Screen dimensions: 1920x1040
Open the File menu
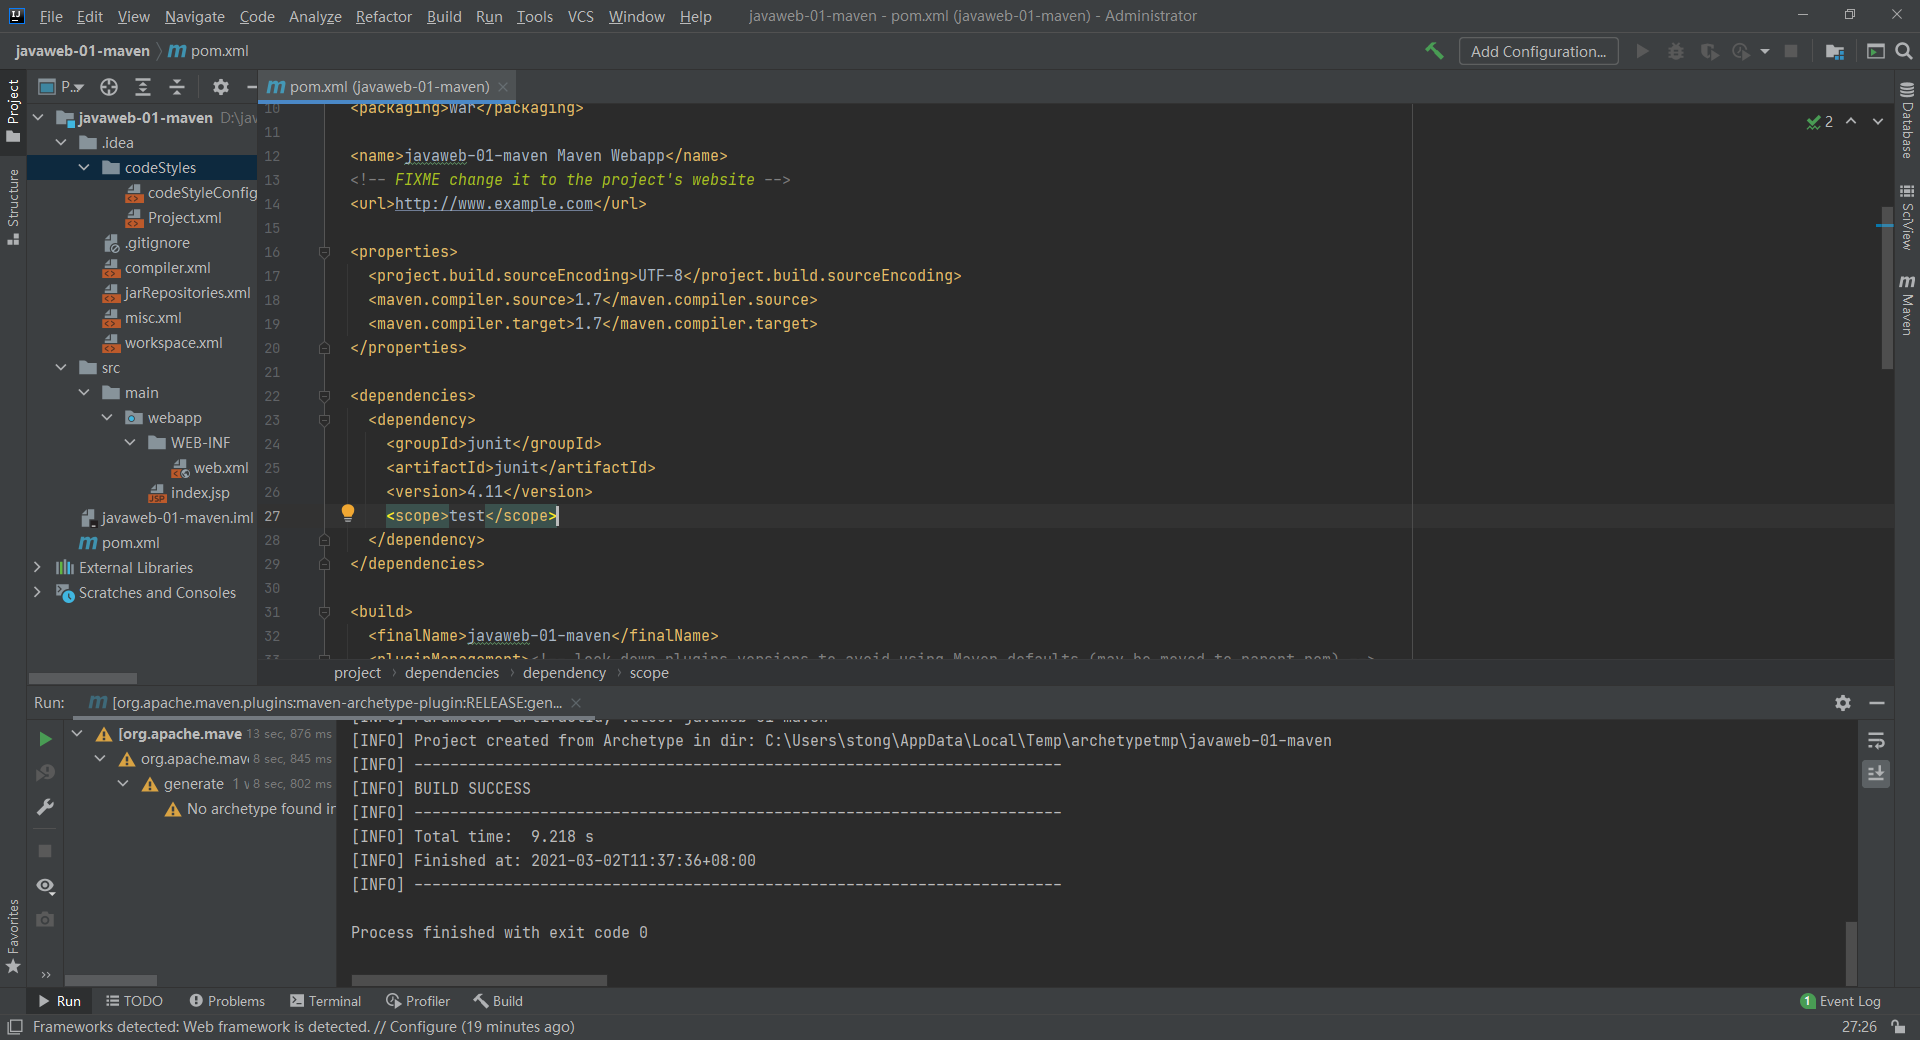tap(51, 17)
